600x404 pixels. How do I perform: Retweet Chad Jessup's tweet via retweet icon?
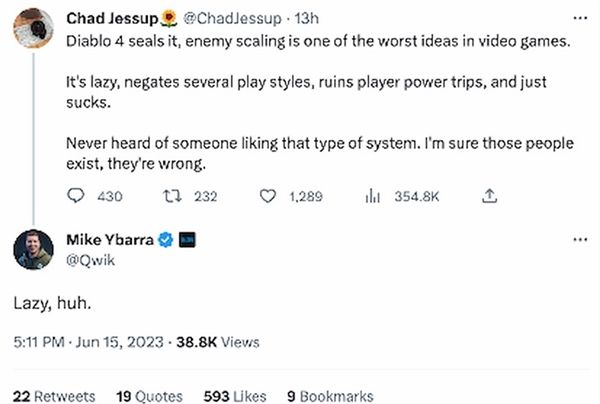(x=172, y=196)
